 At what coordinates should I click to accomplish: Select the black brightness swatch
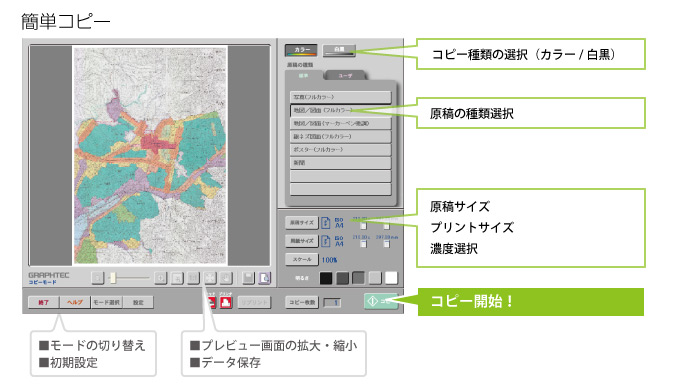tap(326, 278)
